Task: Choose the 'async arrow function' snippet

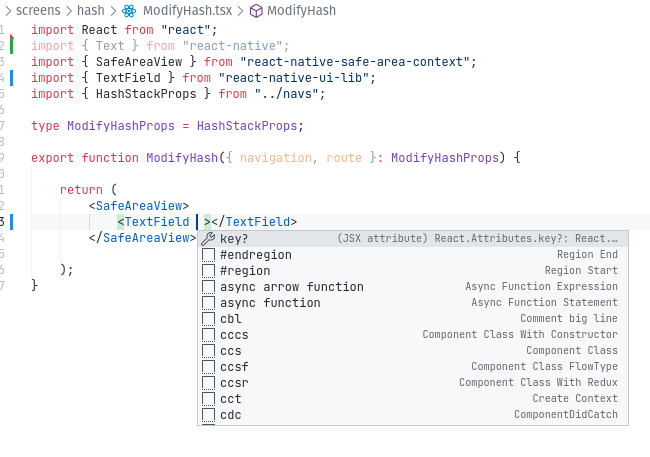Action: (413, 287)
